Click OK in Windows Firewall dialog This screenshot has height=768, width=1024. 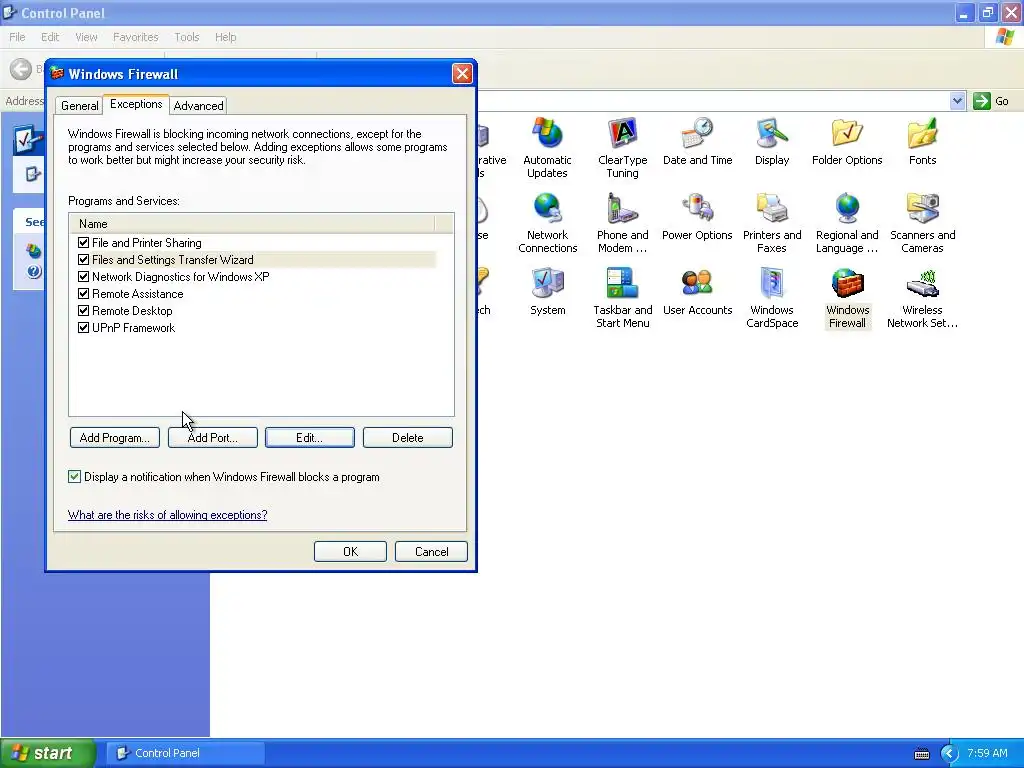(350, 552)
